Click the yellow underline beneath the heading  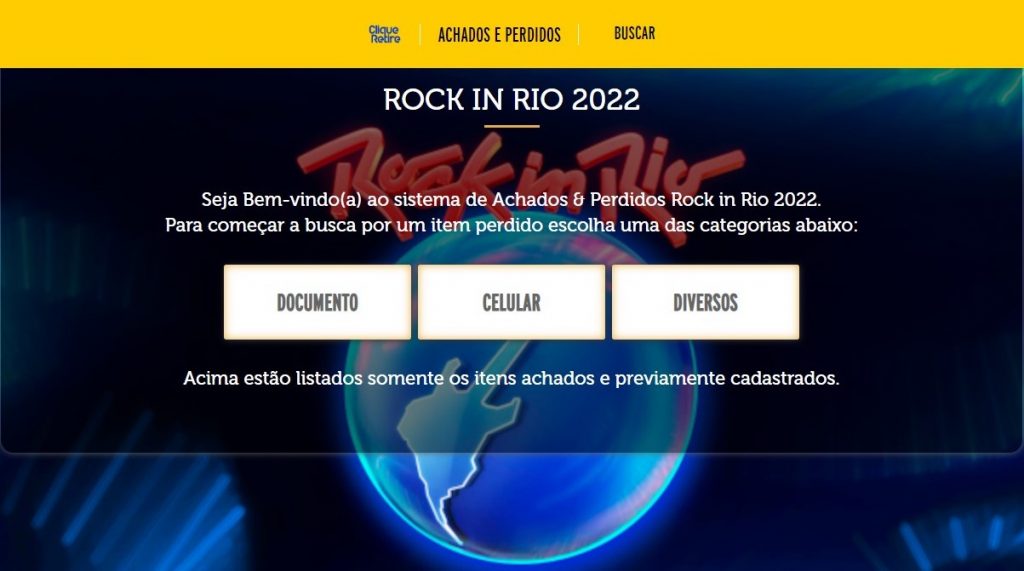coord(511,126)
